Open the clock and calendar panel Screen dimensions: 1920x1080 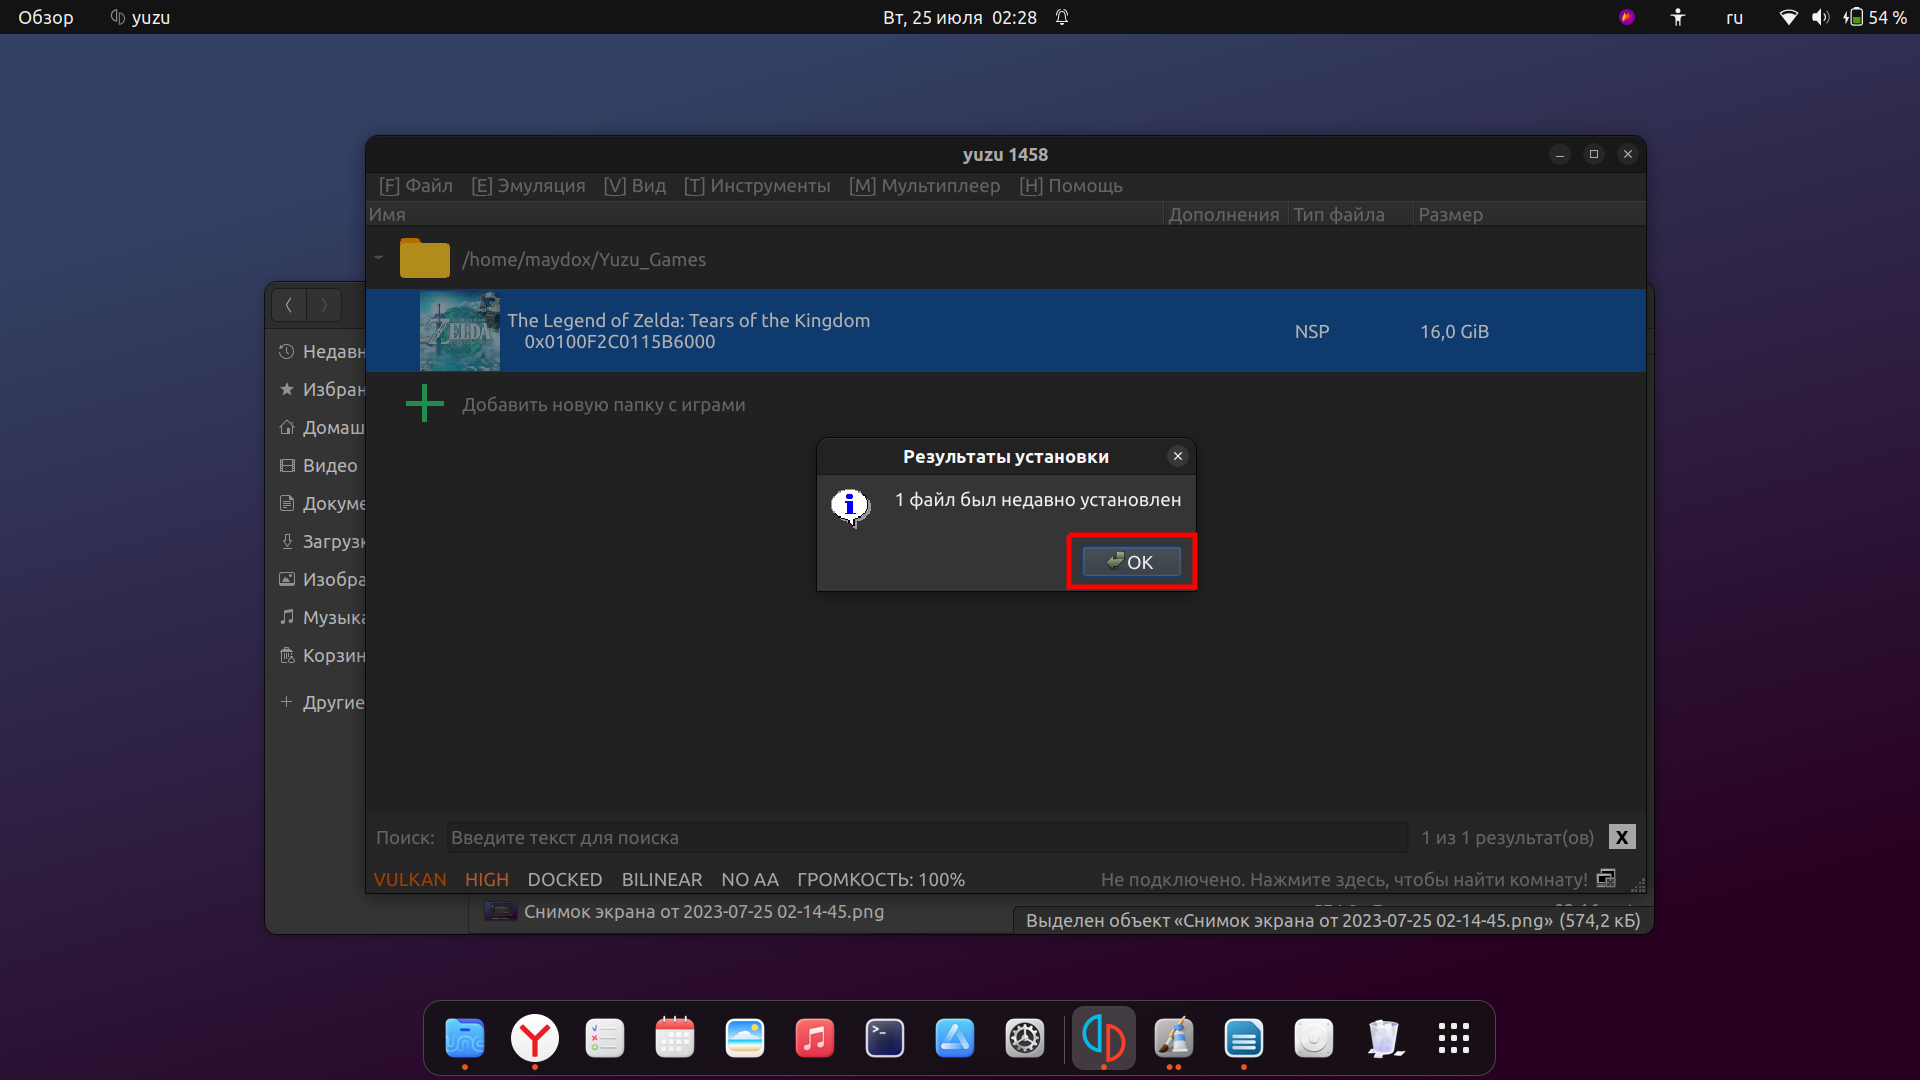point(960,17)
